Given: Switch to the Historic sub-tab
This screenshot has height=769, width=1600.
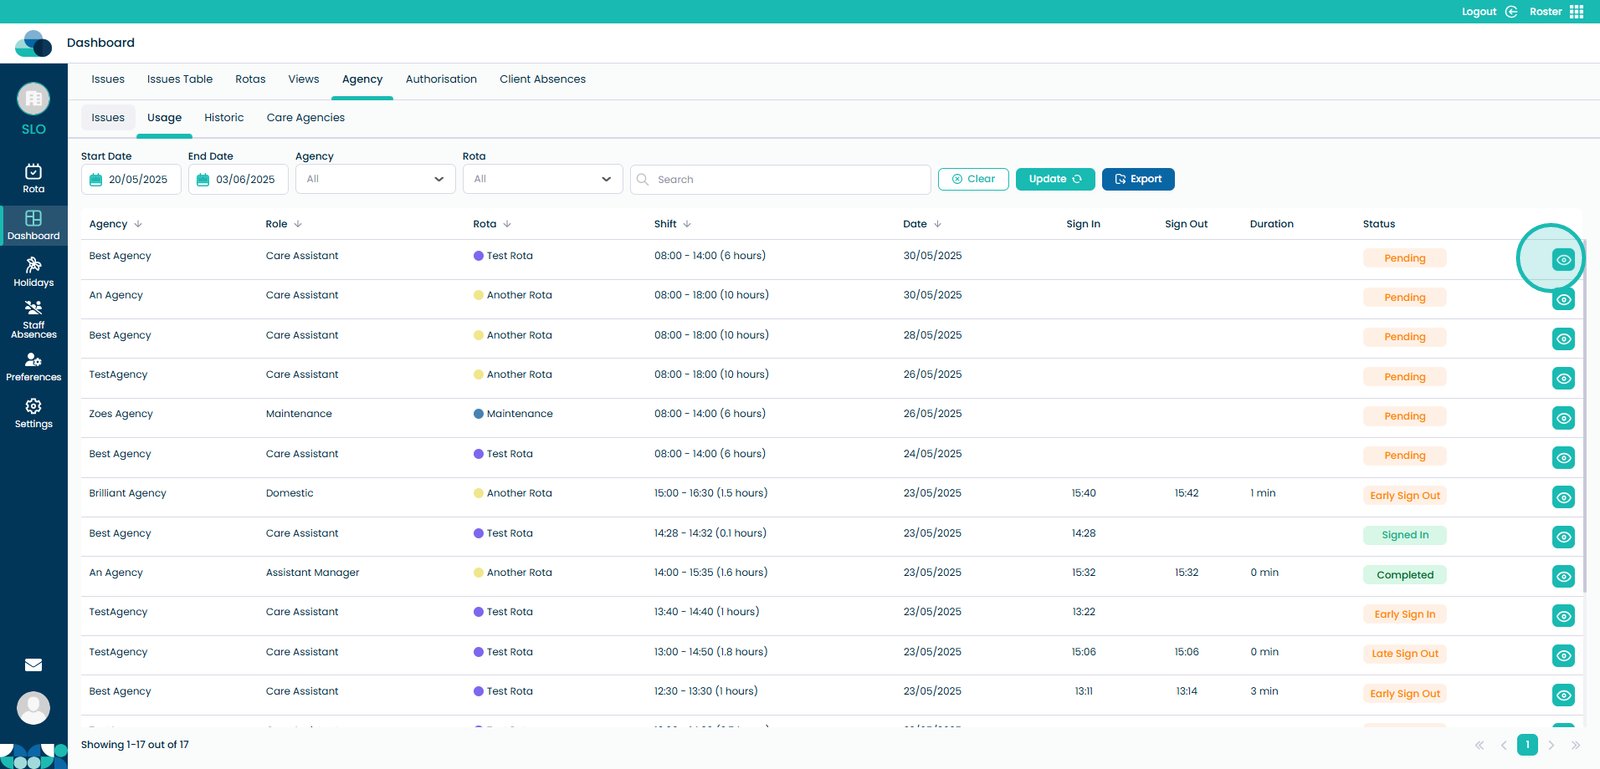Looking at the screenshot, I should (x=224, y=118).
